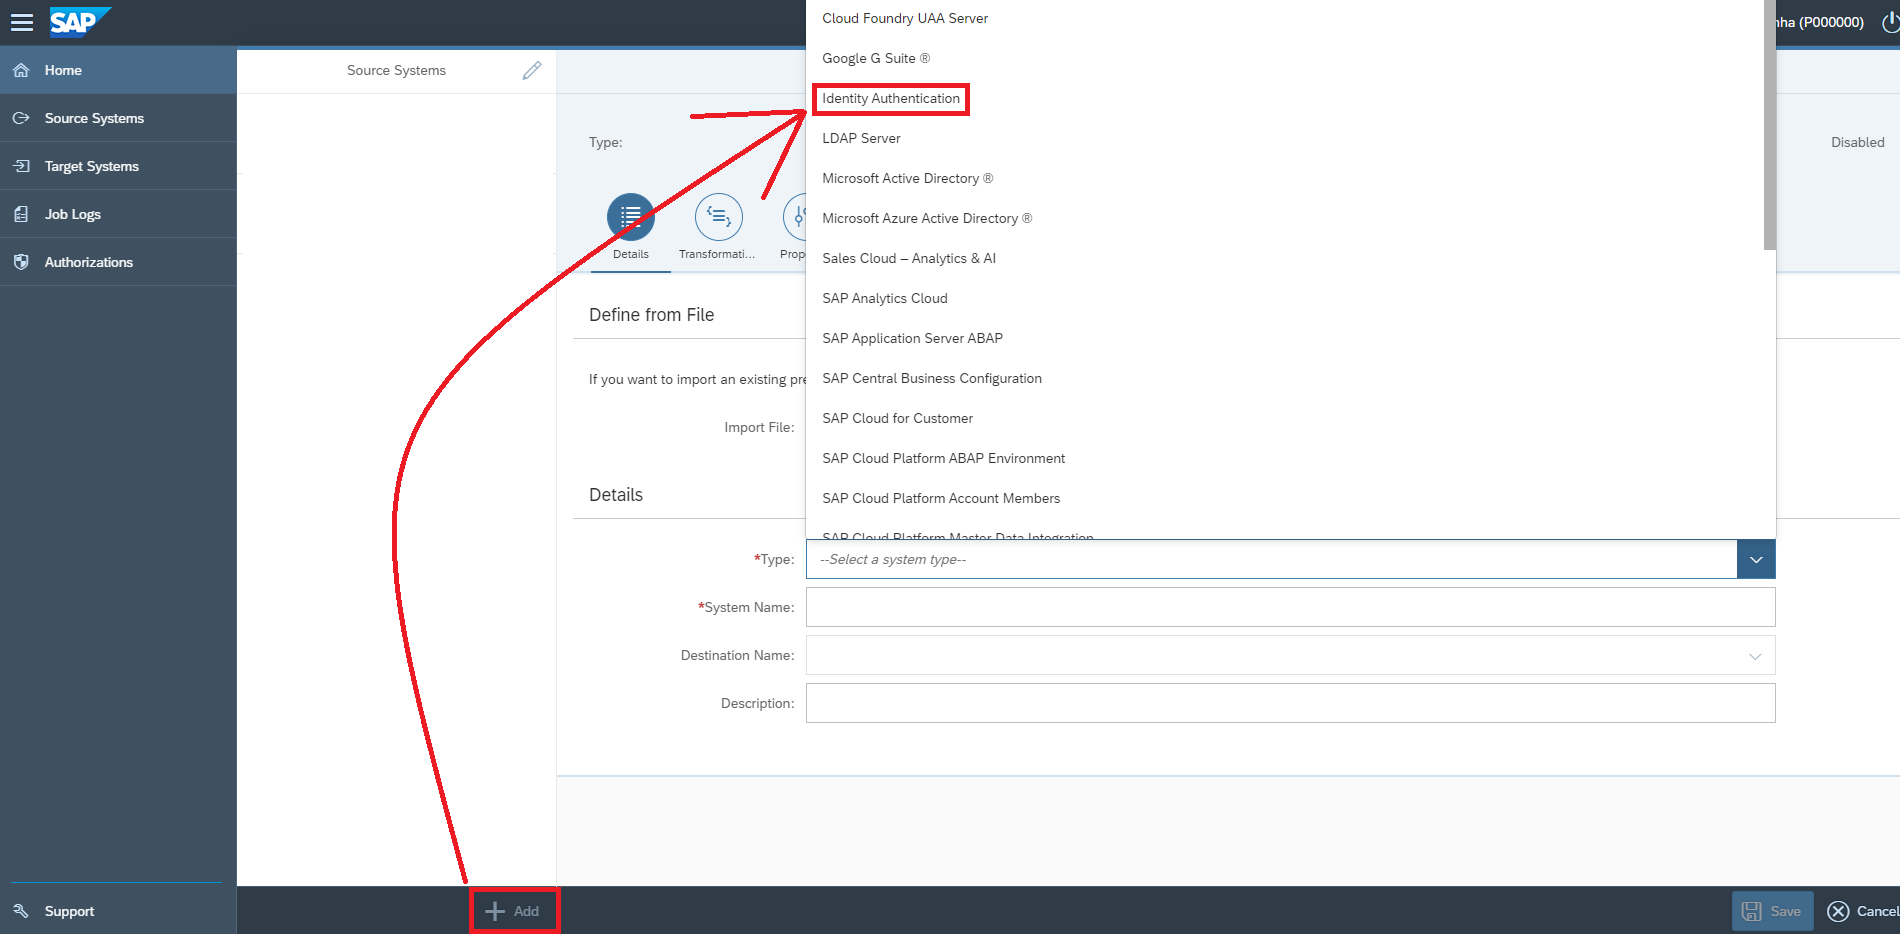Choose LDAP Server option
Viewport: 1900px width, 934px height.
[1285, 138]
